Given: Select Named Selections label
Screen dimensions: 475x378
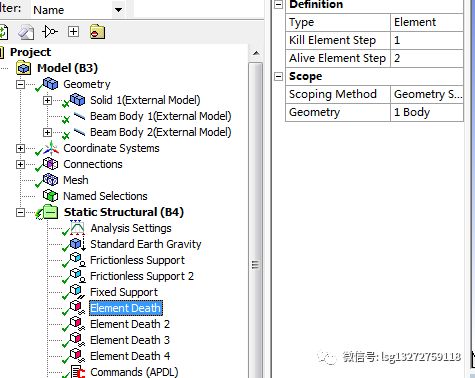Looking at the screenshot, I should click(105, 196).
